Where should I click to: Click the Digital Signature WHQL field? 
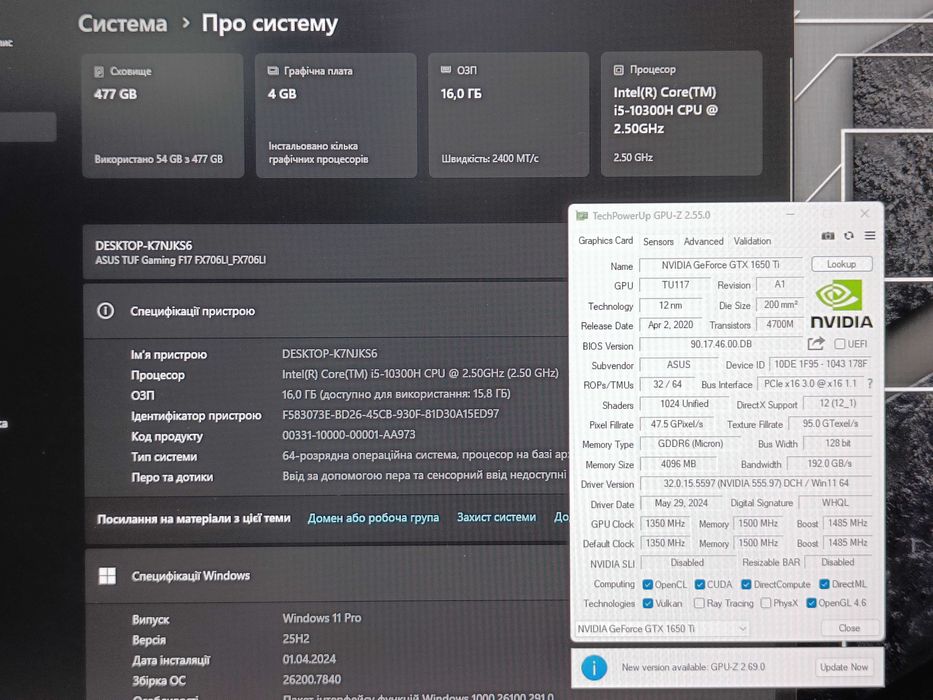pyautogui.click(x=835, y=503)
